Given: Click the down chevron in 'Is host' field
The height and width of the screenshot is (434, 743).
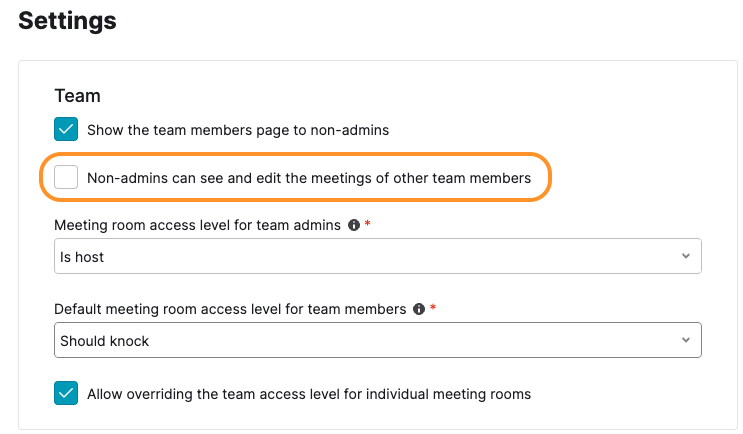Looking at the screenshot, I should tap(686, 256).
